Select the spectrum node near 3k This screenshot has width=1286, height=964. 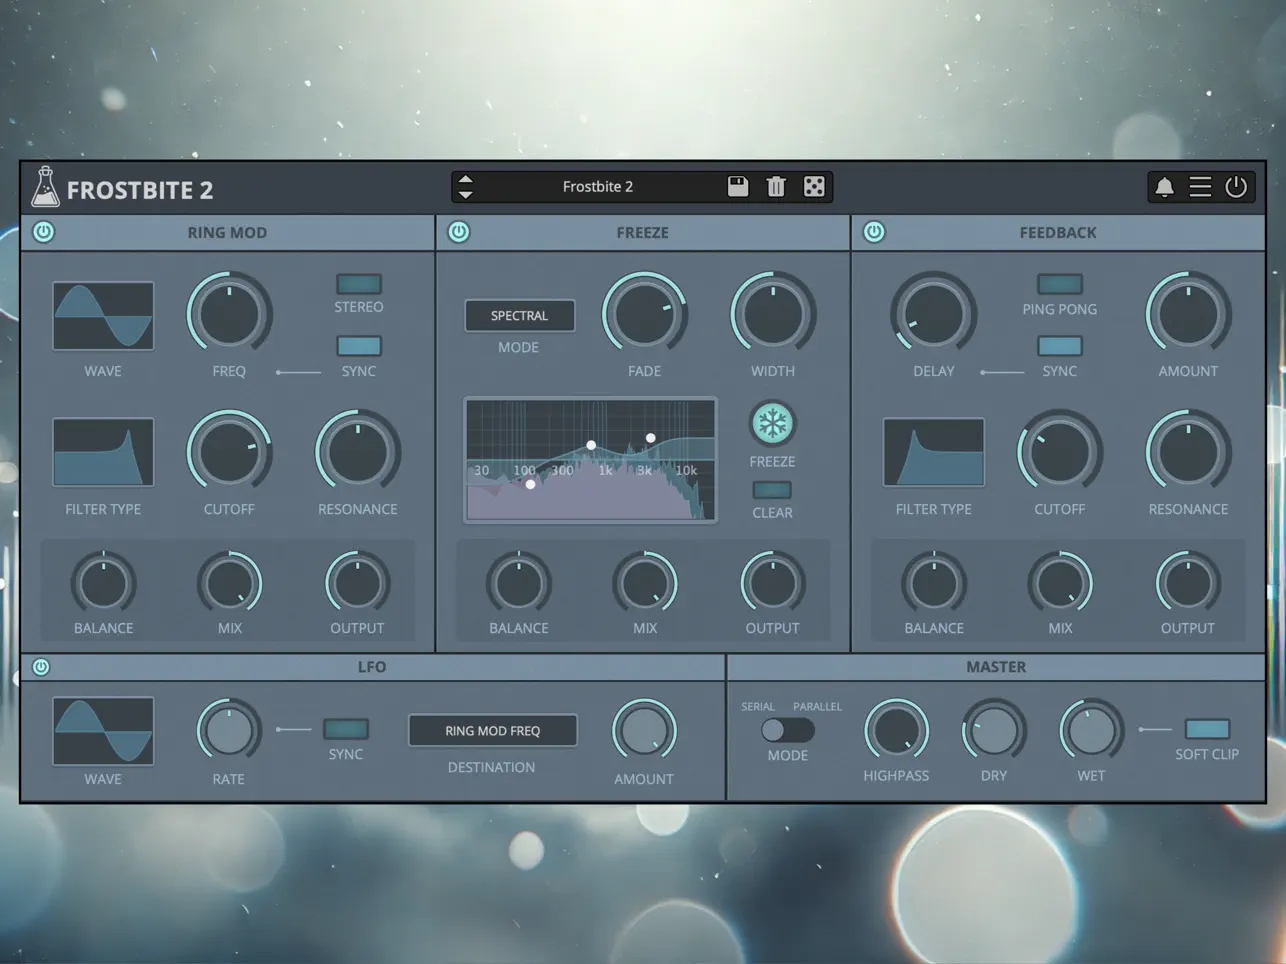[x=651, y=438]
